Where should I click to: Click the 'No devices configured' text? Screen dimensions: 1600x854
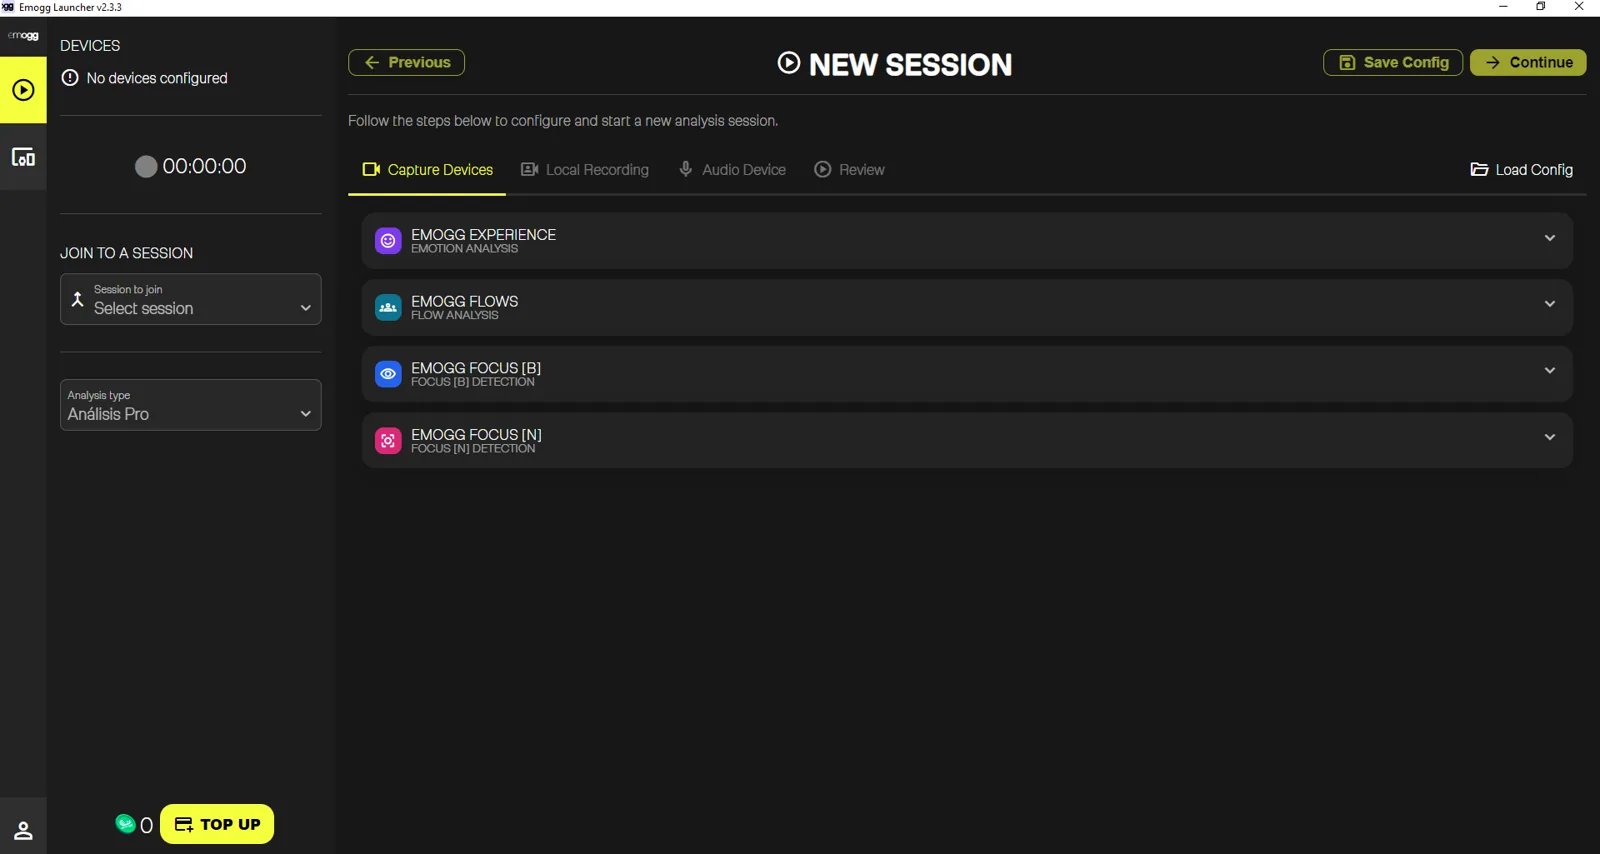[157, 78]
